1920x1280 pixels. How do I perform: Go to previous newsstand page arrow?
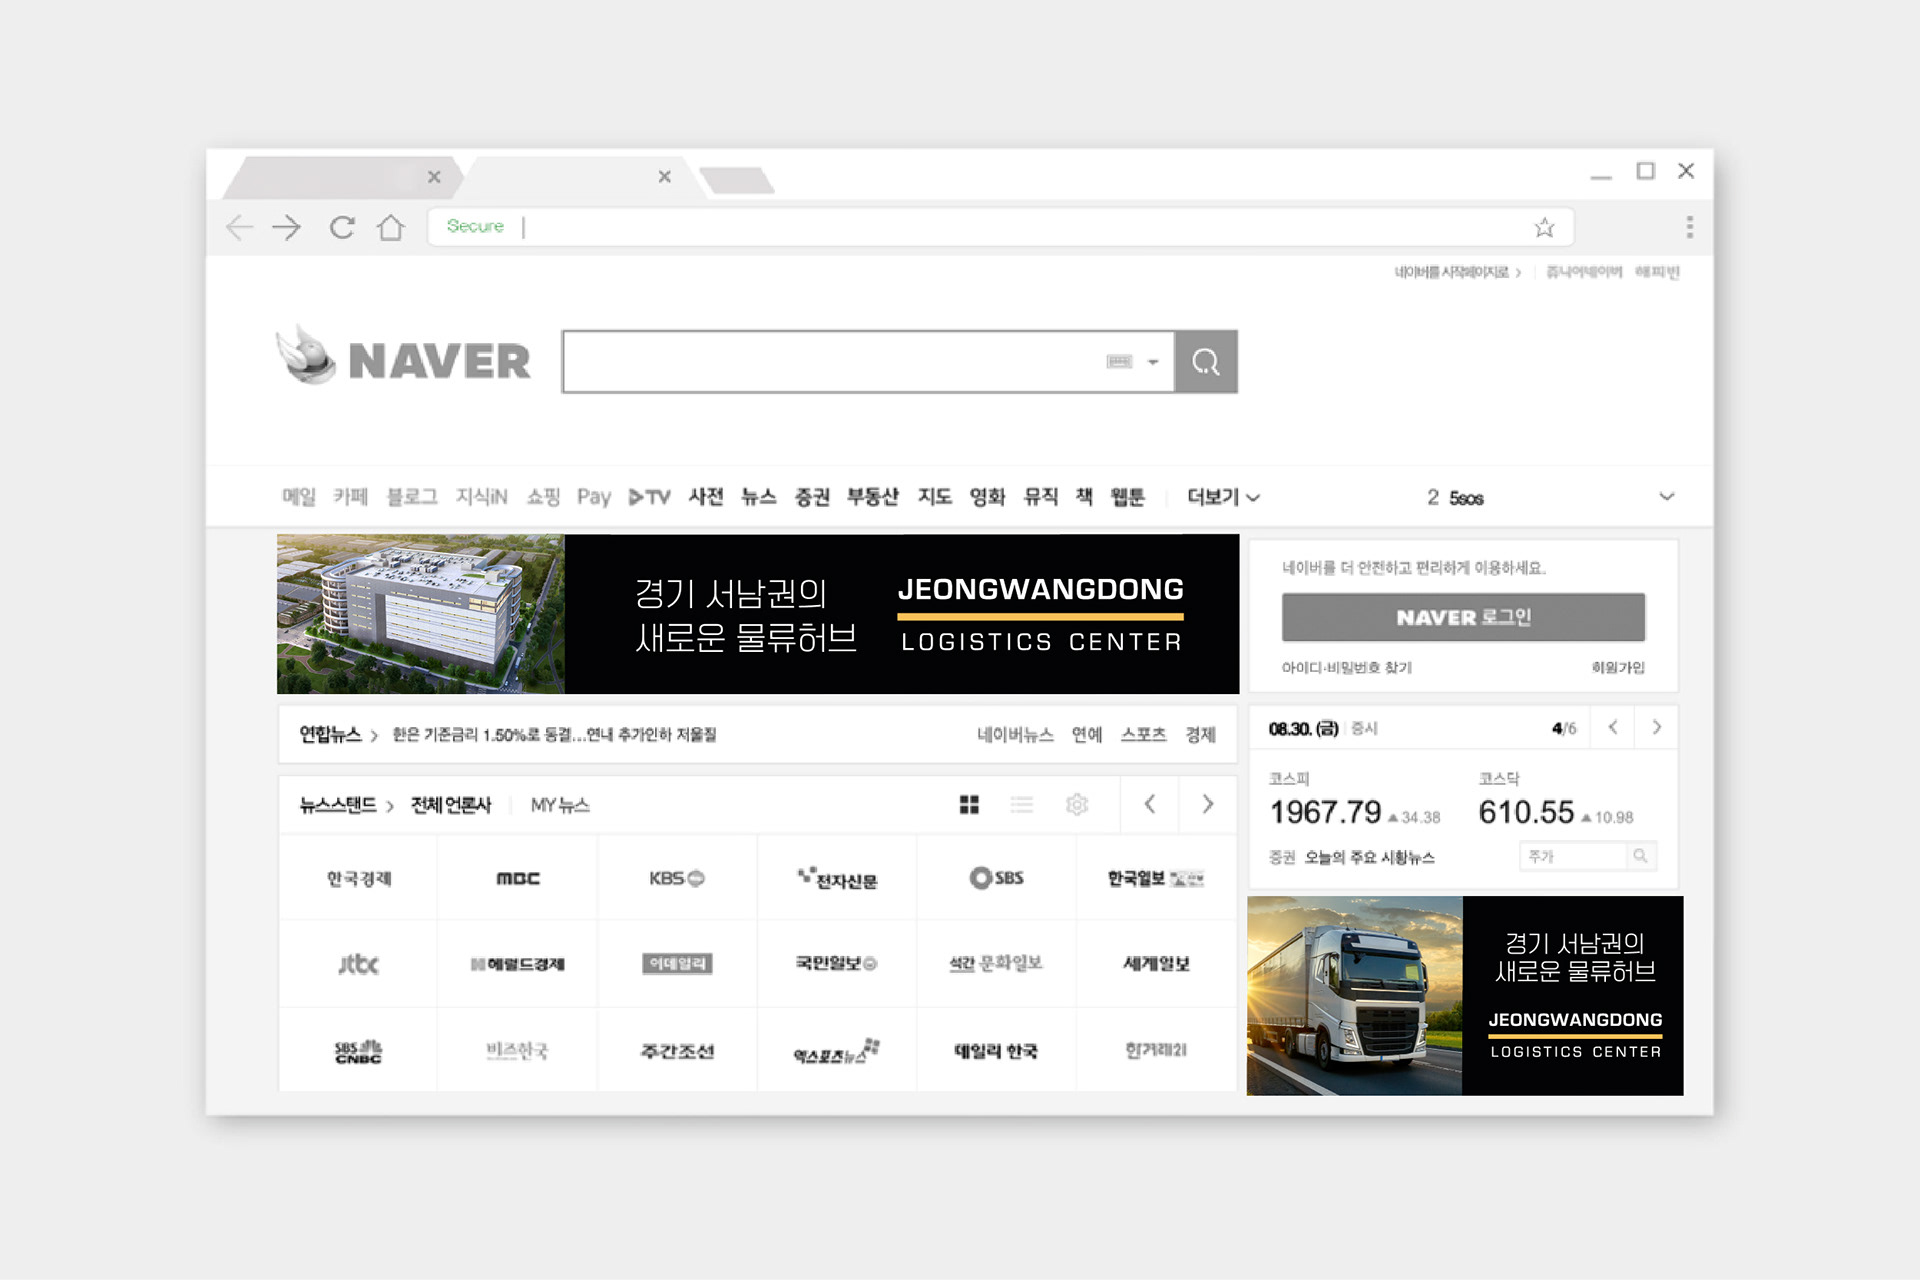(x=1150, y=804)
